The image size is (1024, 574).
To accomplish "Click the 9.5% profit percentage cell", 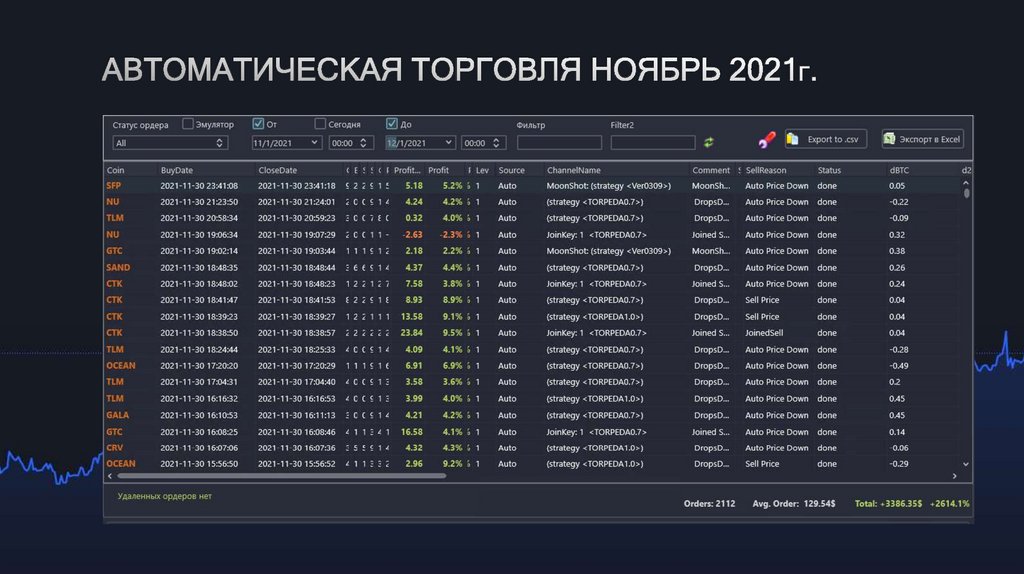I will click(452, 332).
